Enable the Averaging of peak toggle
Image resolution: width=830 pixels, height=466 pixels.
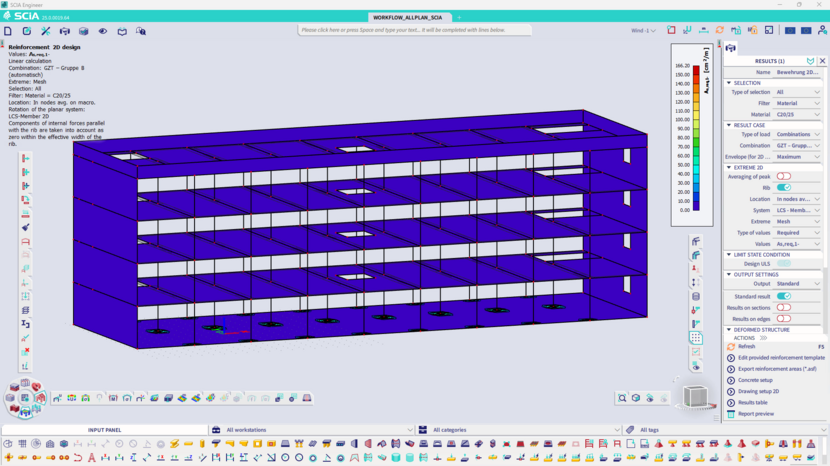[784, 176]
